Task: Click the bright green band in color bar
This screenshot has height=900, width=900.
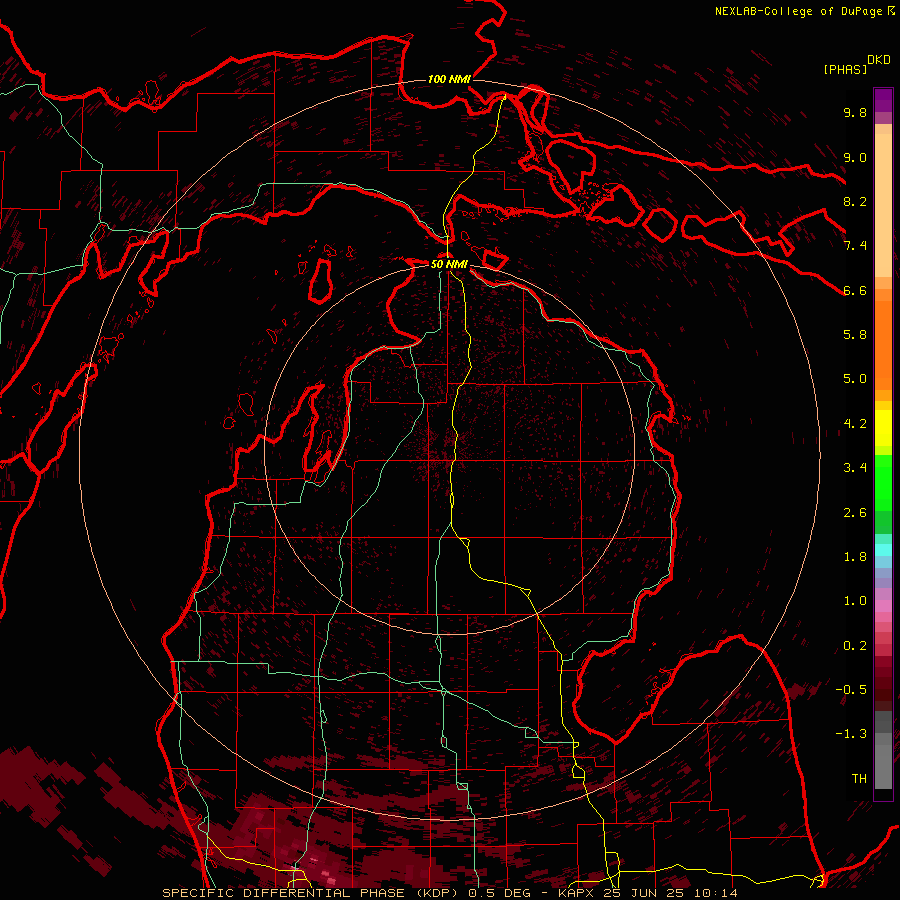Action: coord(883,483)
